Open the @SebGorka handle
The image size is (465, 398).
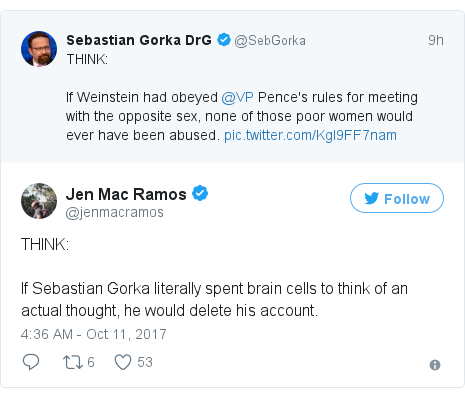pos(270,40)
